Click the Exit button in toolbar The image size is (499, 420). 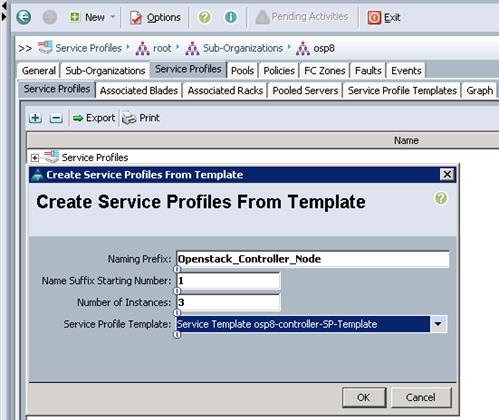384,17
